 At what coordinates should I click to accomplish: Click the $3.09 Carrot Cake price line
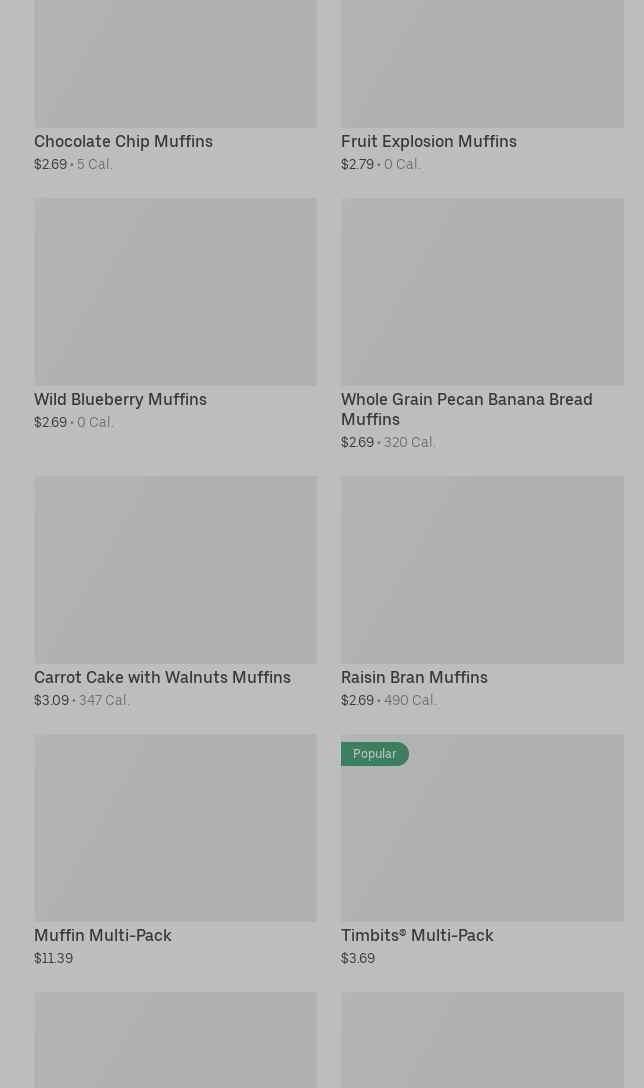click(x=81, y=700)
